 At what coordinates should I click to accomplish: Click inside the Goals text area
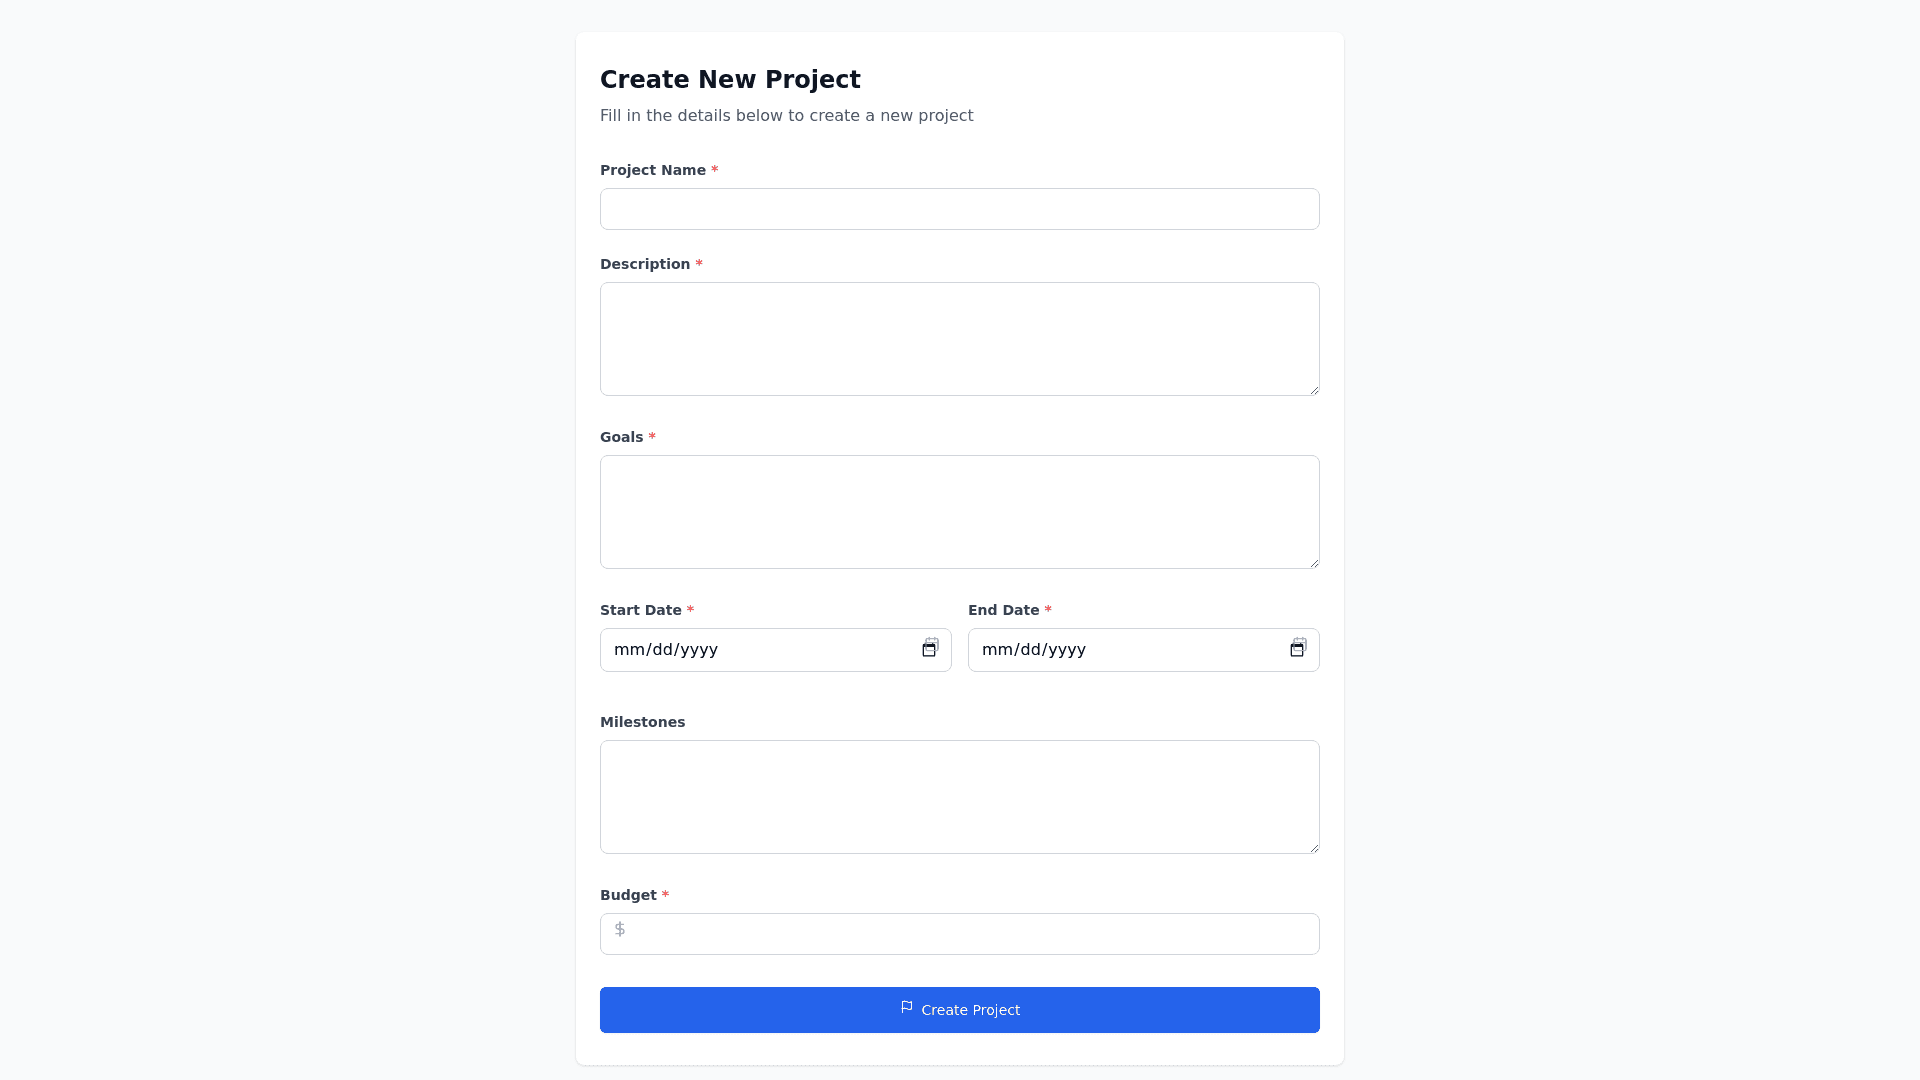(x=959, y=511)
